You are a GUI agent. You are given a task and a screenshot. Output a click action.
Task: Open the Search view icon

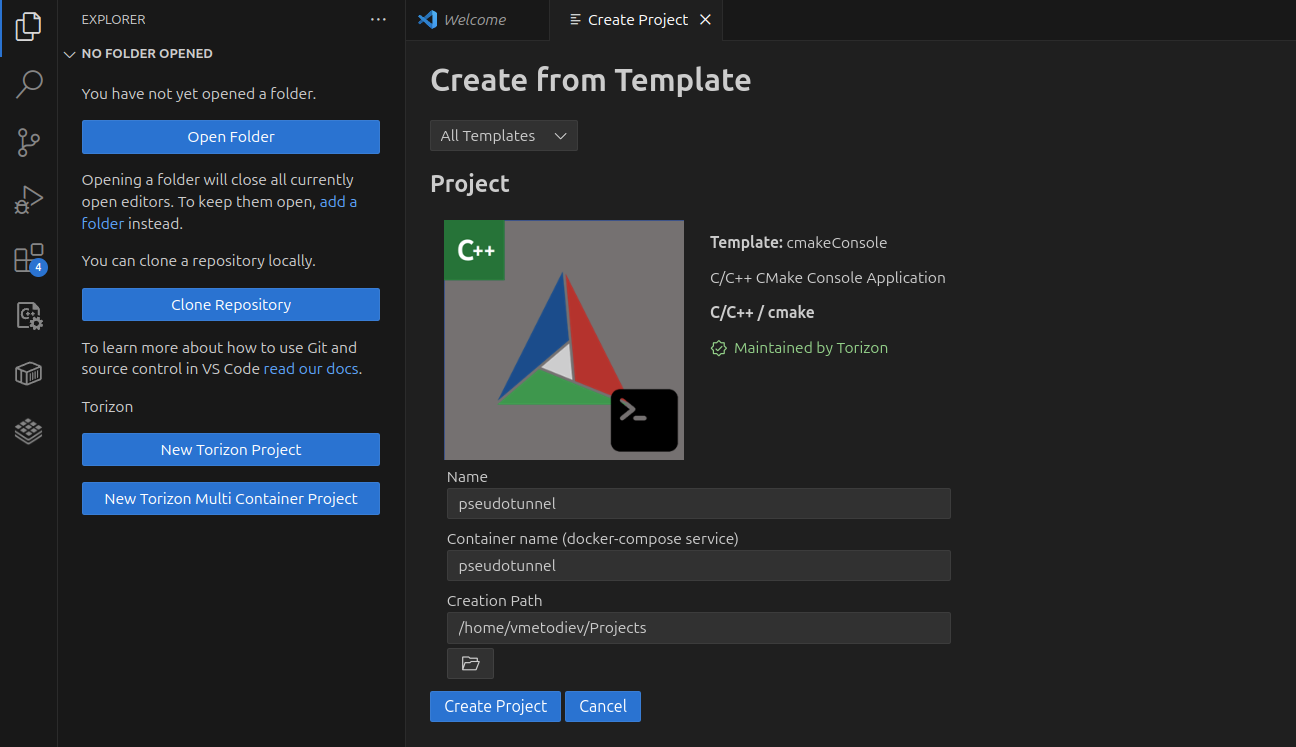click(x=29, y=85)
